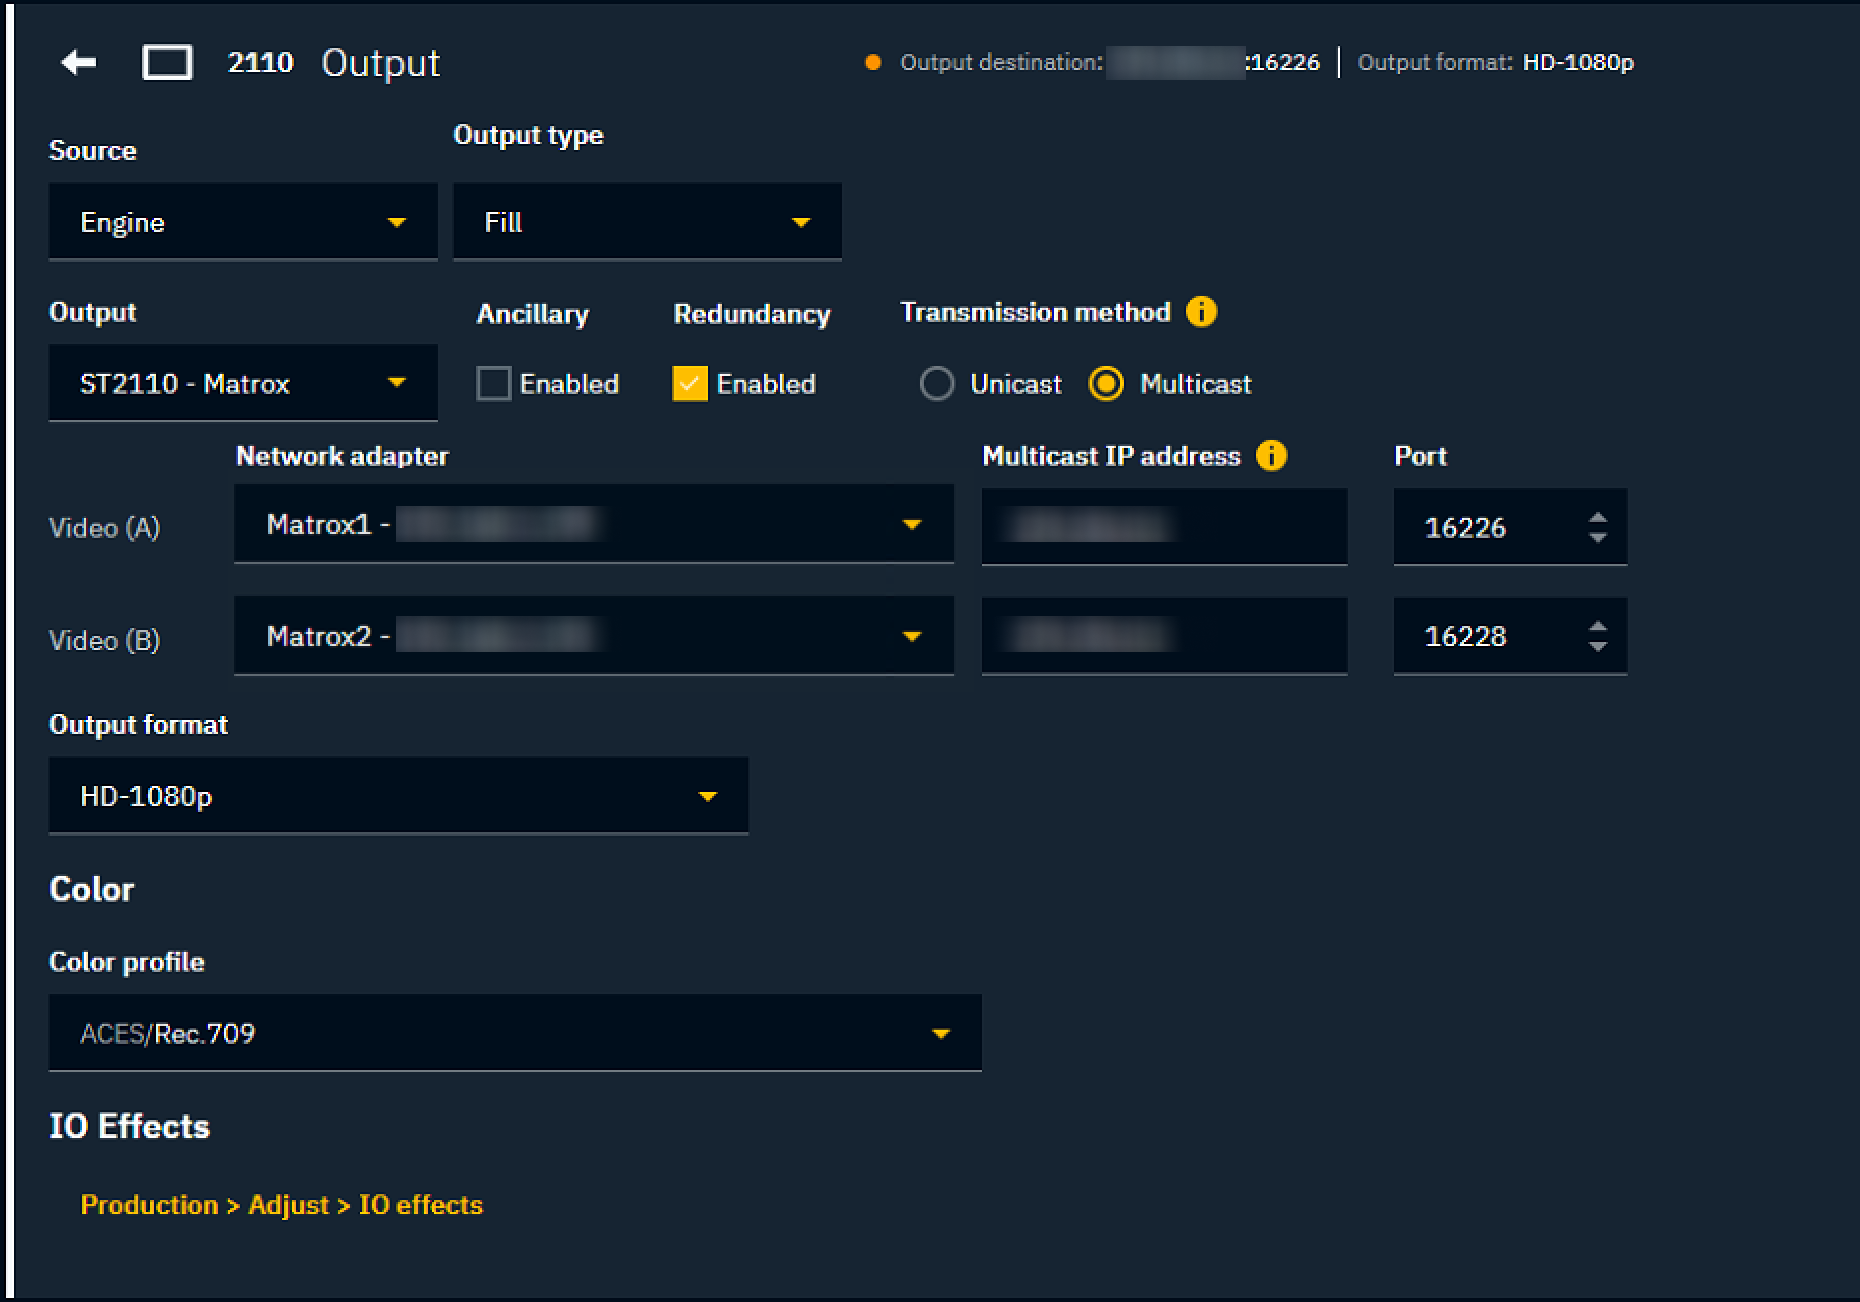Click the back arrow icon
1860x1302 pixels.
[78, 63]
